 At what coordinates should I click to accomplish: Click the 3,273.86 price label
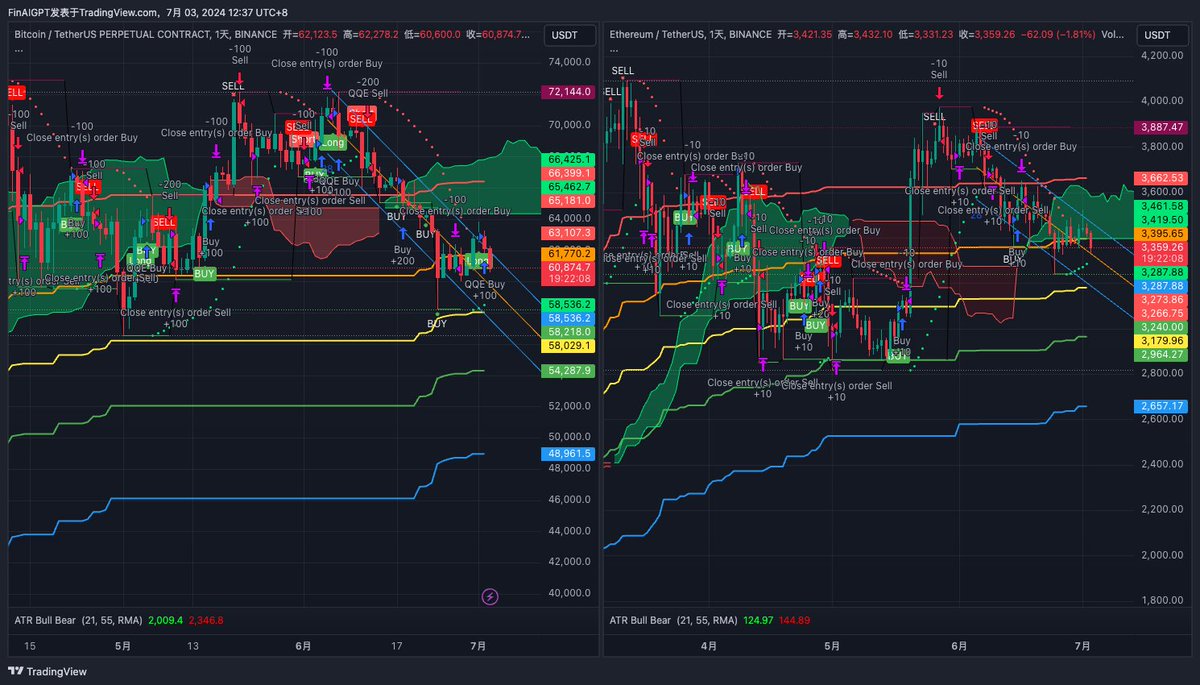(1160, 299)
